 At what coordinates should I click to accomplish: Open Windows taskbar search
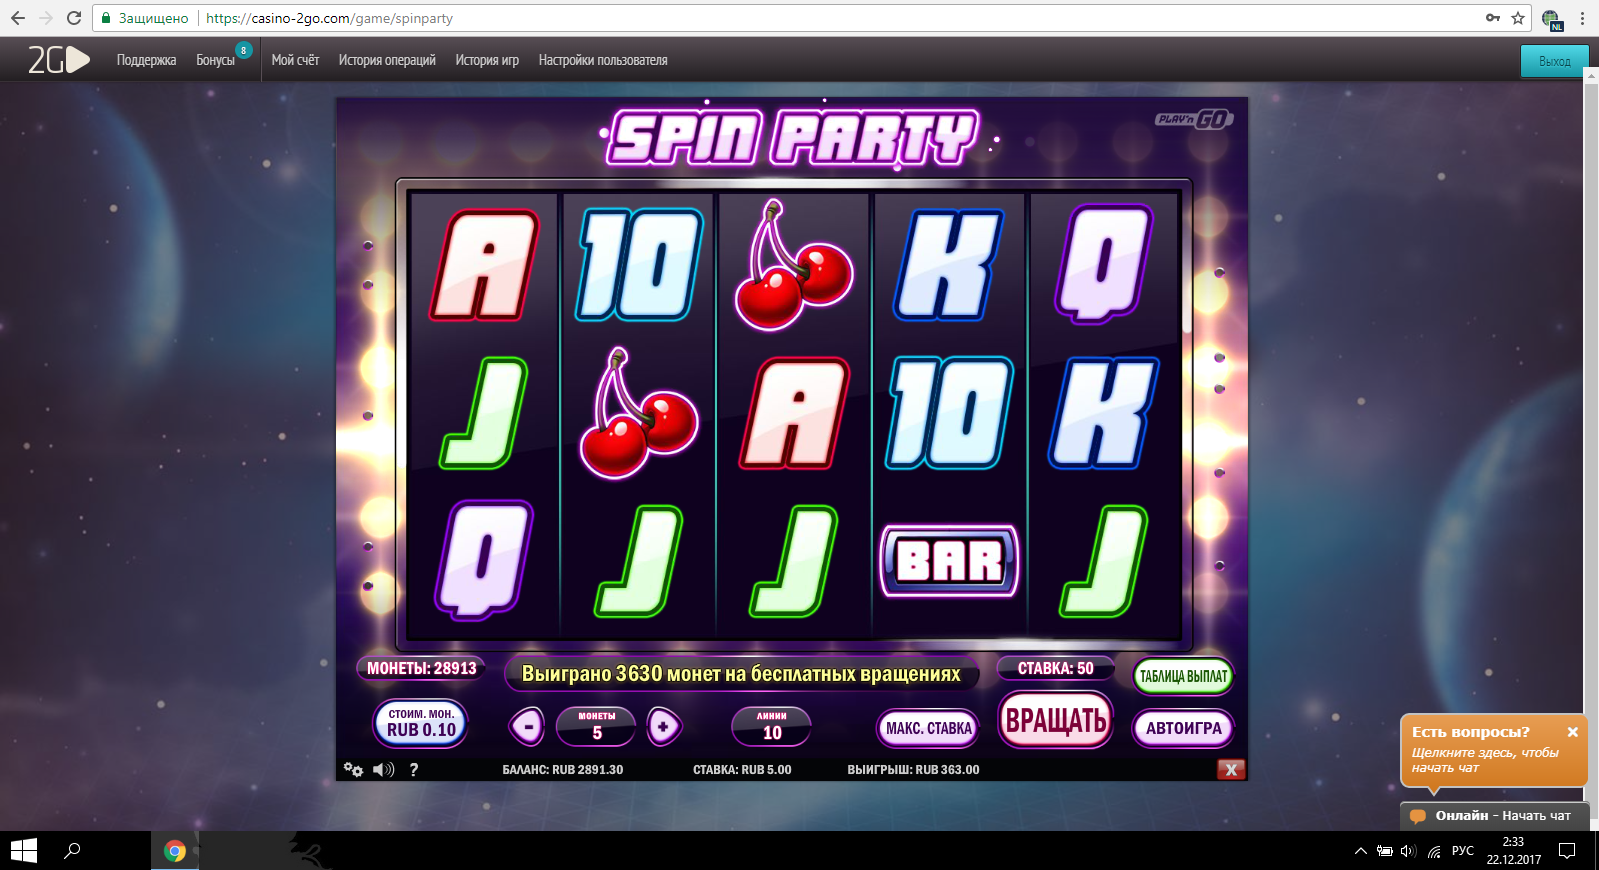[x=72, y=851]
